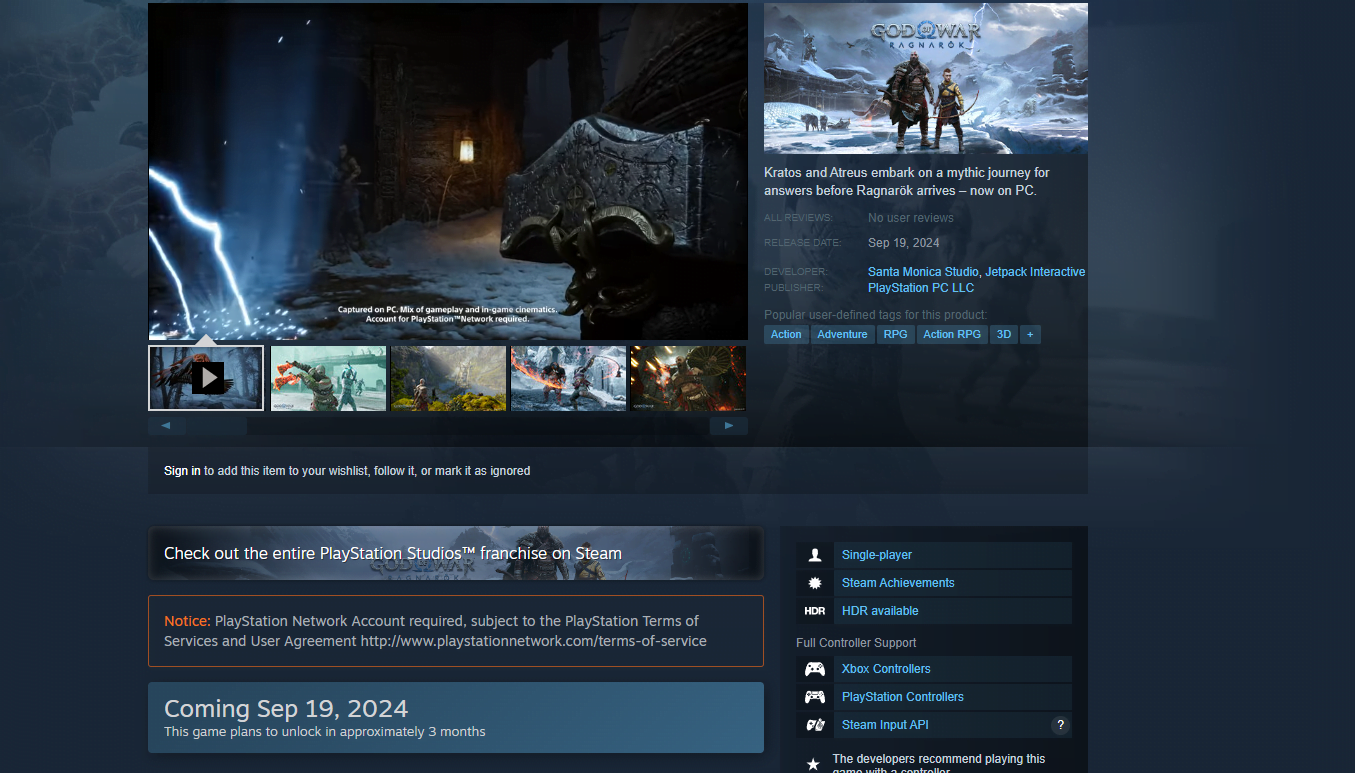
Task: Open the Adventure tag
Action: click(x=842, y=334)
